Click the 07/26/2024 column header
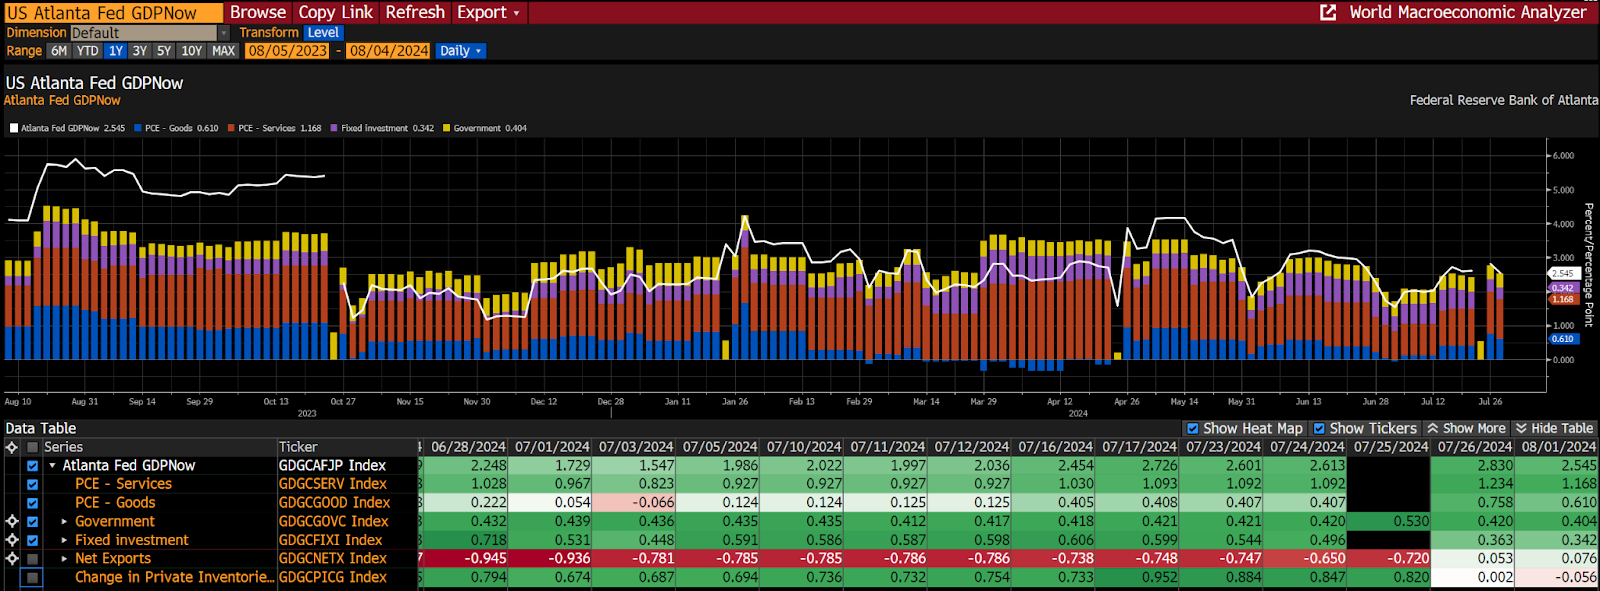 click(x=1474, y=447)
